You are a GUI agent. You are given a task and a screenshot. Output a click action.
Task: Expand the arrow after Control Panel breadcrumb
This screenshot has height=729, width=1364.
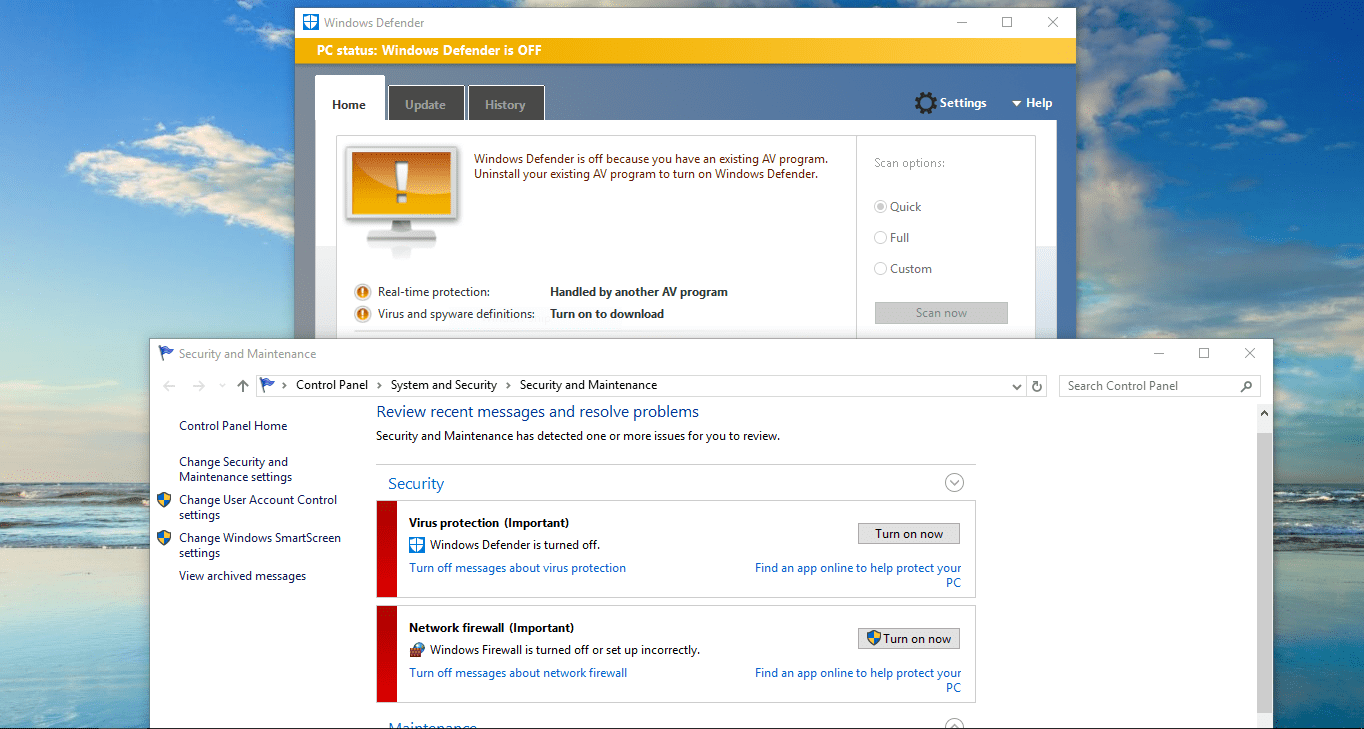(x=378, y=385)
